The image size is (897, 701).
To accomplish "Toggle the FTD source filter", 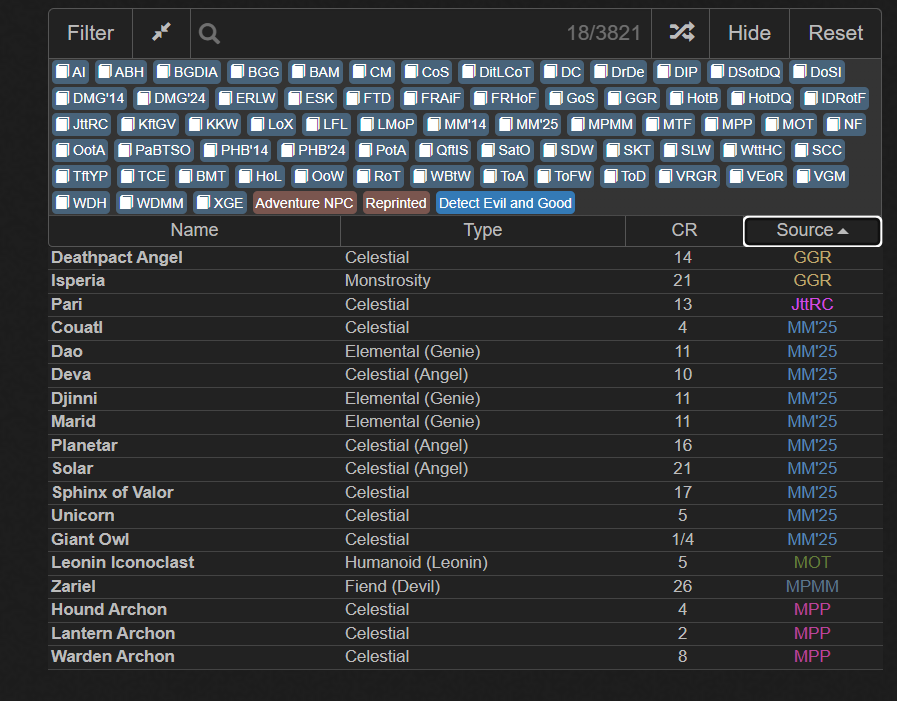I will pos(369,98).
